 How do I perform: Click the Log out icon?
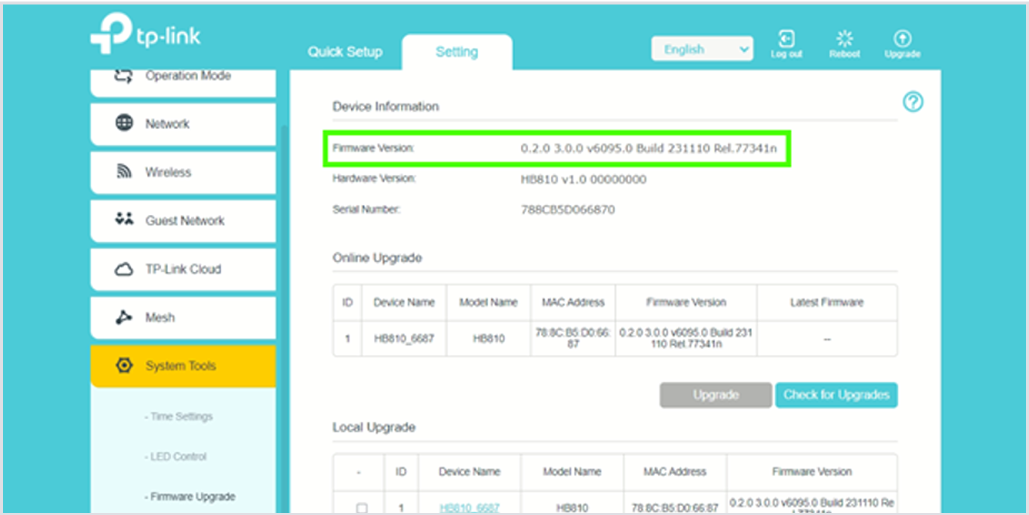point(786,38)
